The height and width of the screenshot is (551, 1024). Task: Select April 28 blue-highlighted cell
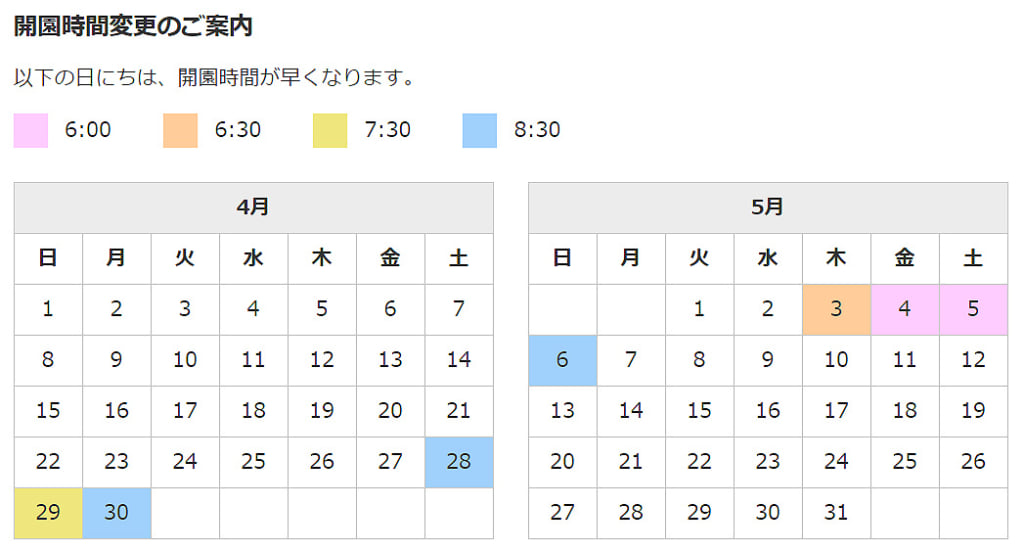tap(459, 462)
